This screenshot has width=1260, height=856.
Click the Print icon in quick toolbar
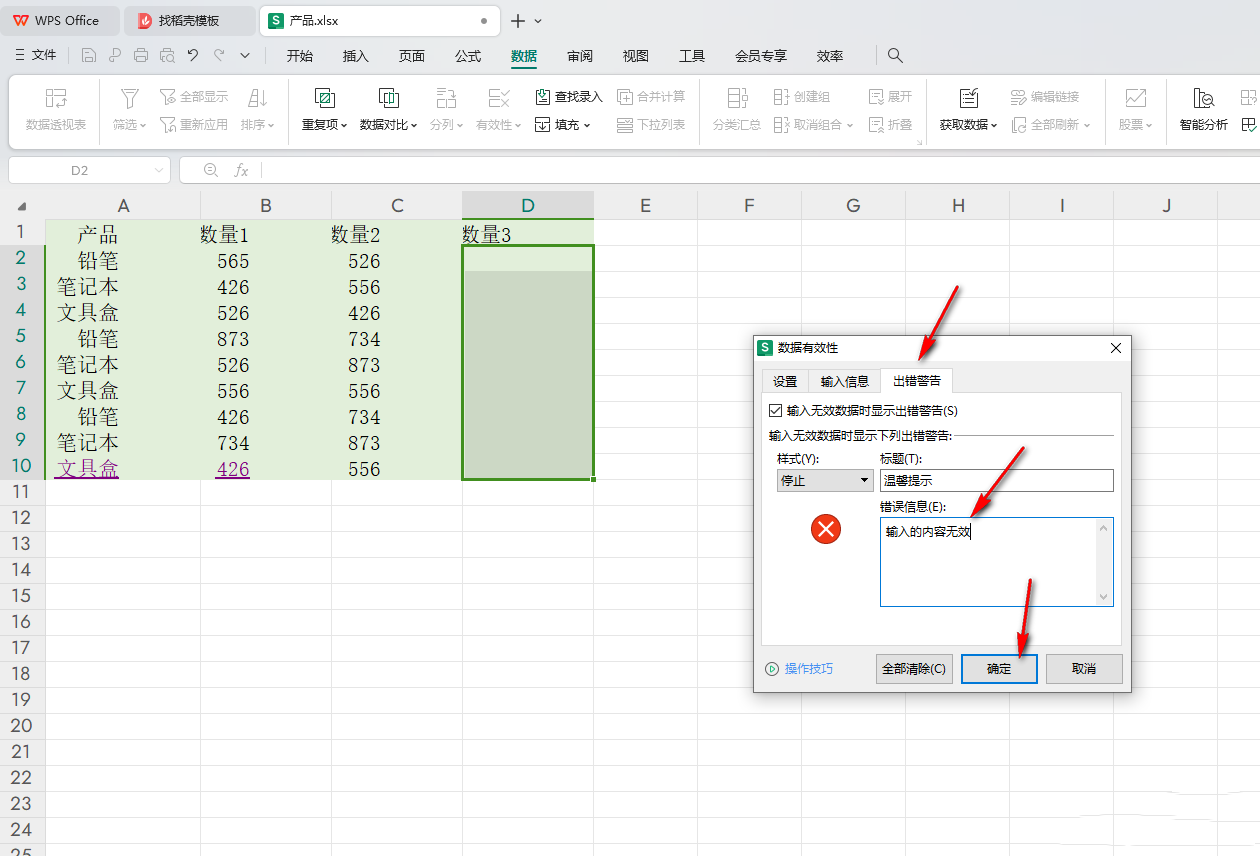[141, 56]
